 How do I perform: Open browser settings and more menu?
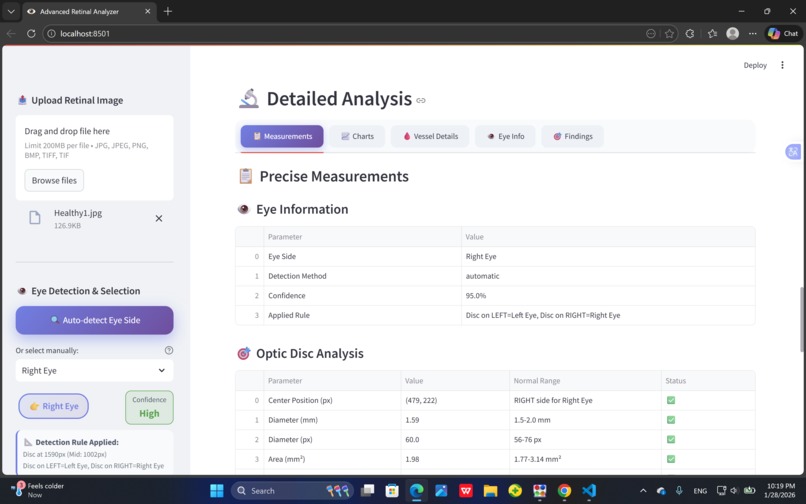[753, 33]
